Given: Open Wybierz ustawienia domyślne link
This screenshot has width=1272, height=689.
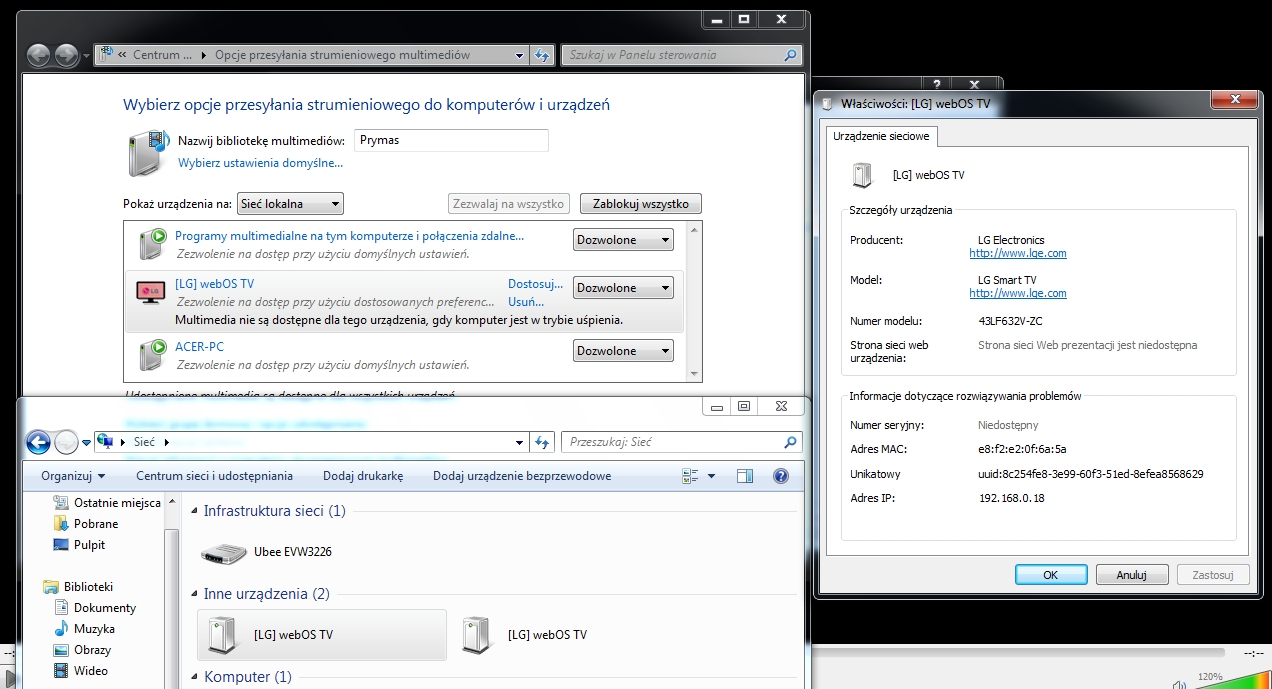Looking at the screenshot, I should 260,162.
